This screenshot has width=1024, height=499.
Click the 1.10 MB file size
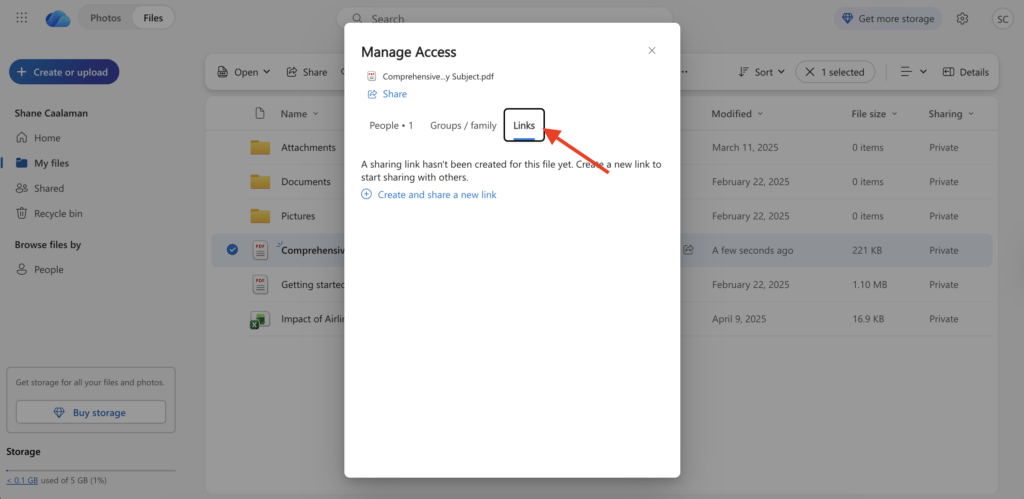(869, 285)
